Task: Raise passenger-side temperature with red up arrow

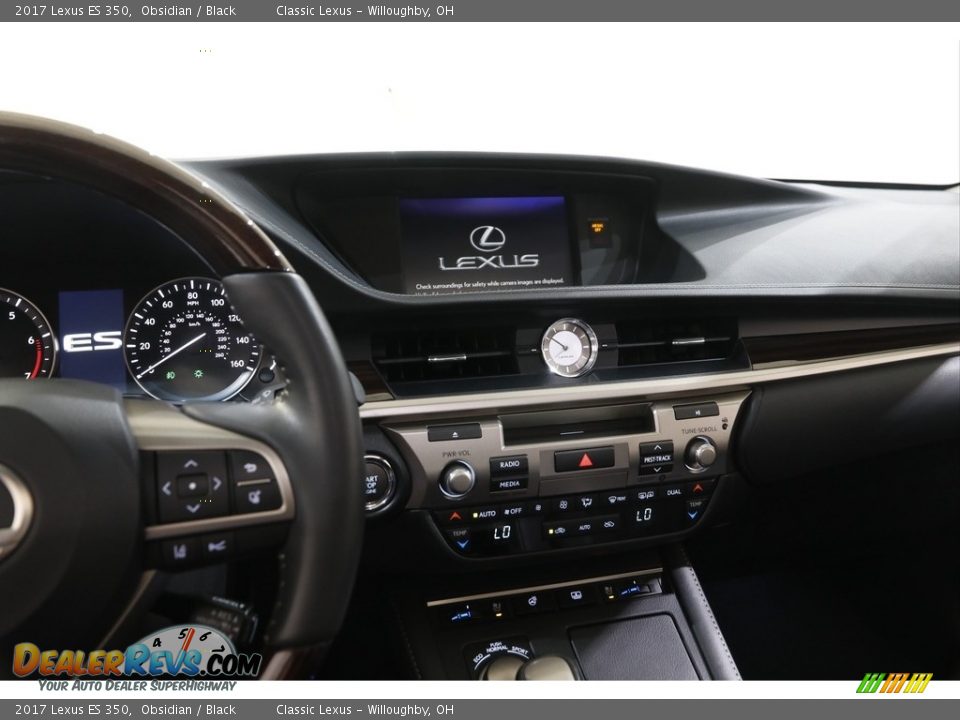Action: [x=698, y=488]
